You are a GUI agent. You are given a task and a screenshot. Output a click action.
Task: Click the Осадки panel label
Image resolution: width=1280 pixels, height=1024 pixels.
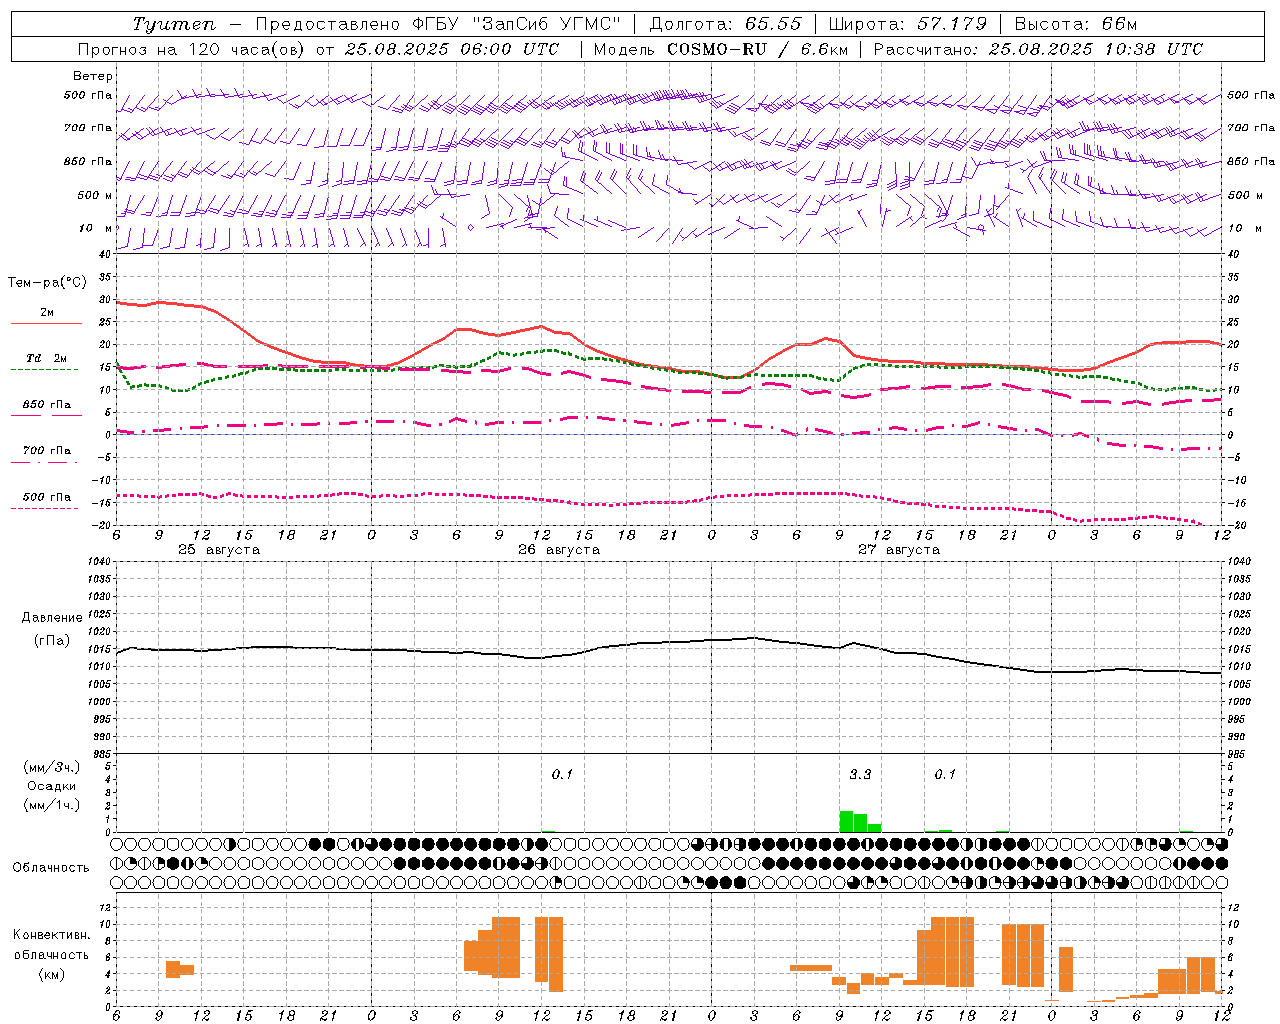(52, 786)
